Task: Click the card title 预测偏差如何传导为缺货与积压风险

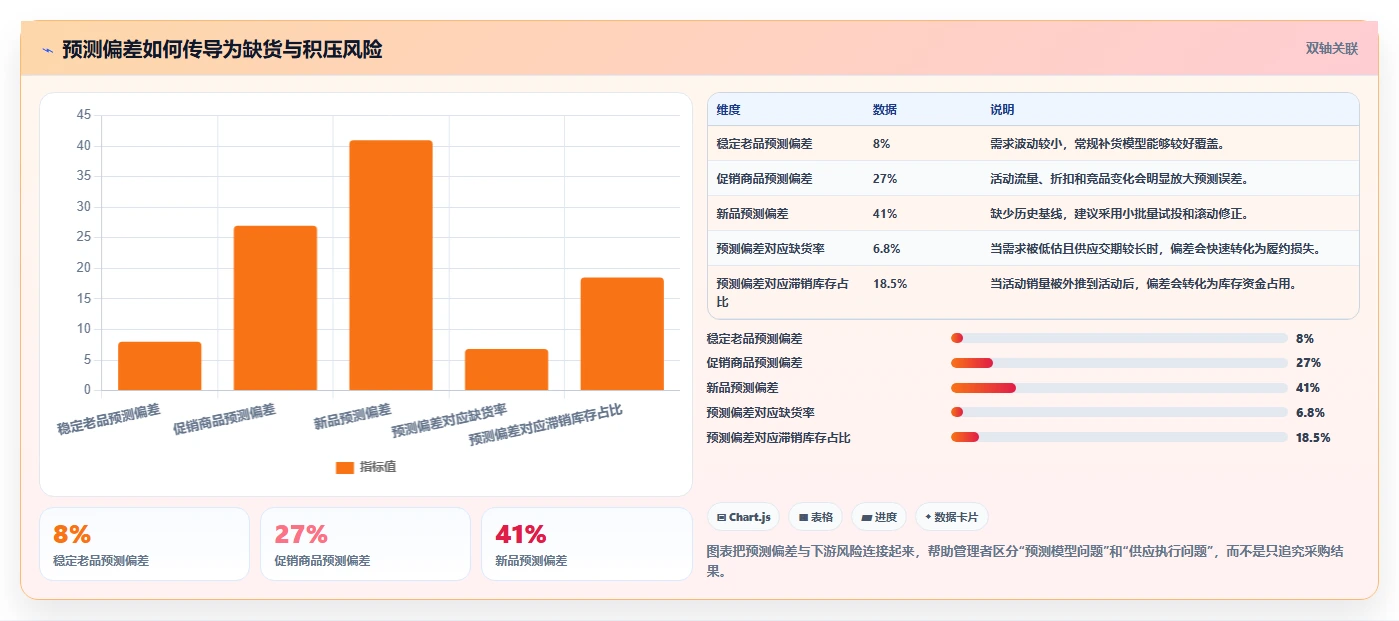Action: point(222,49)
